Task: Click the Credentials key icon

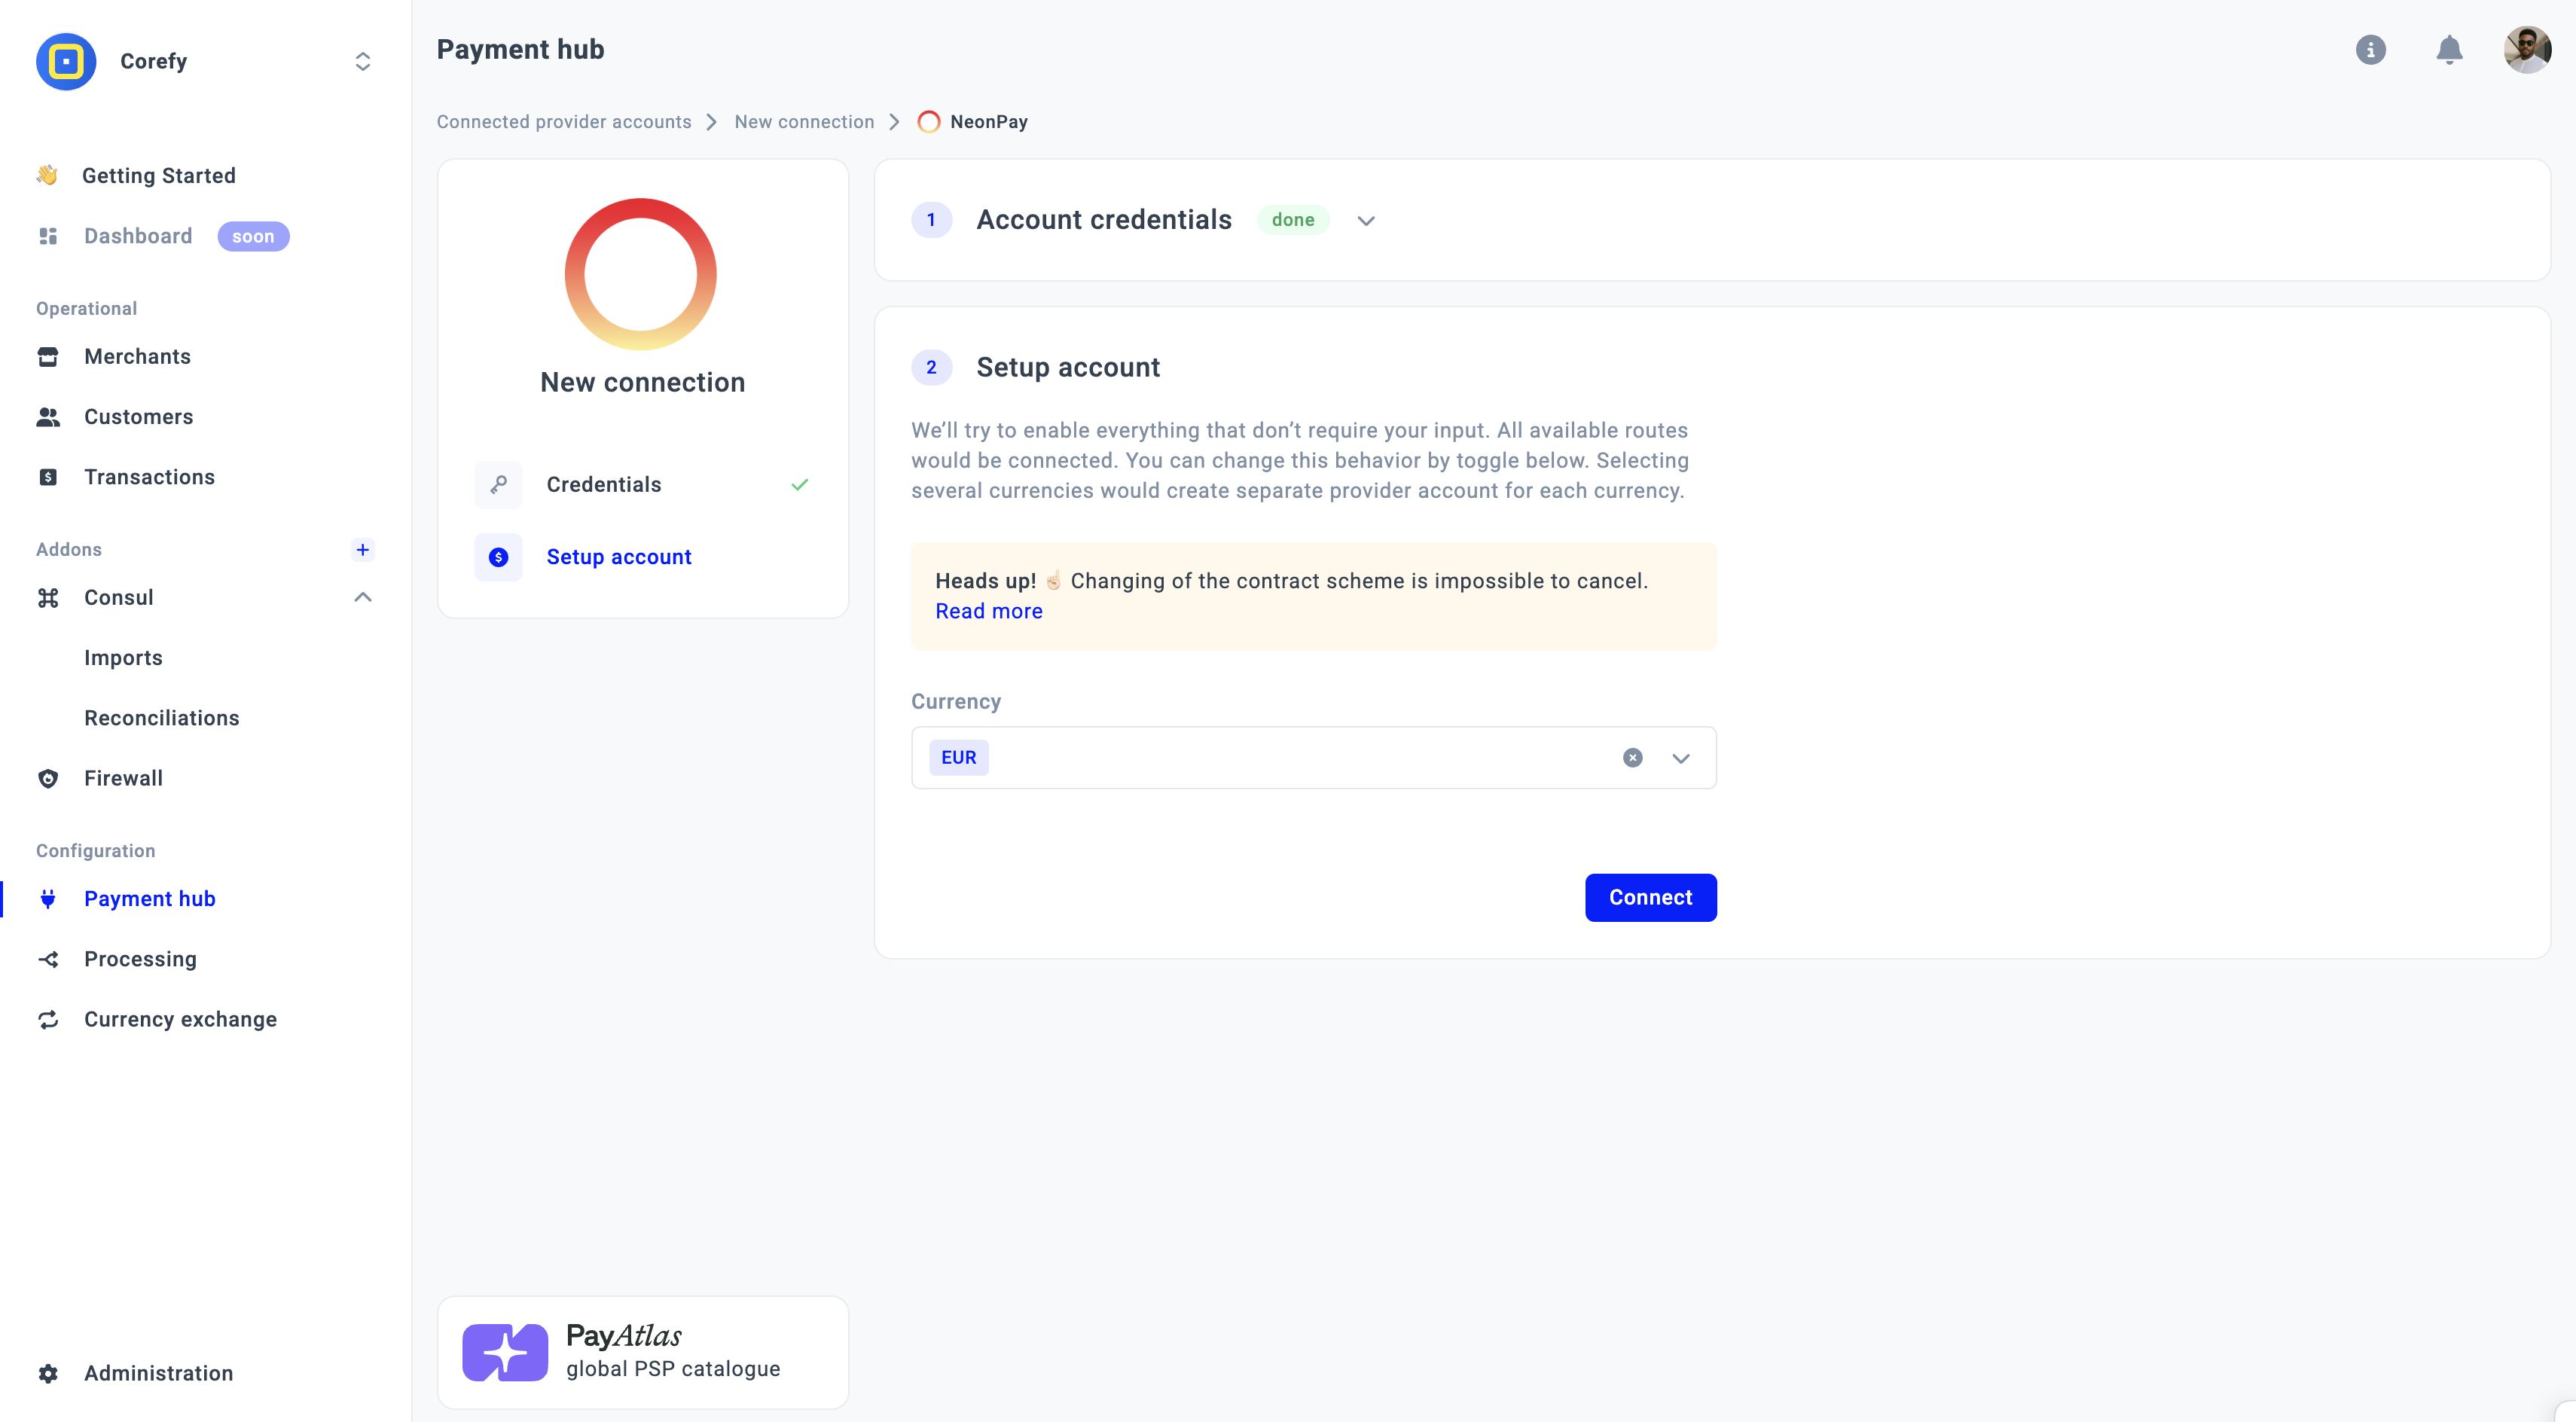Action: (x=498, y=485)
